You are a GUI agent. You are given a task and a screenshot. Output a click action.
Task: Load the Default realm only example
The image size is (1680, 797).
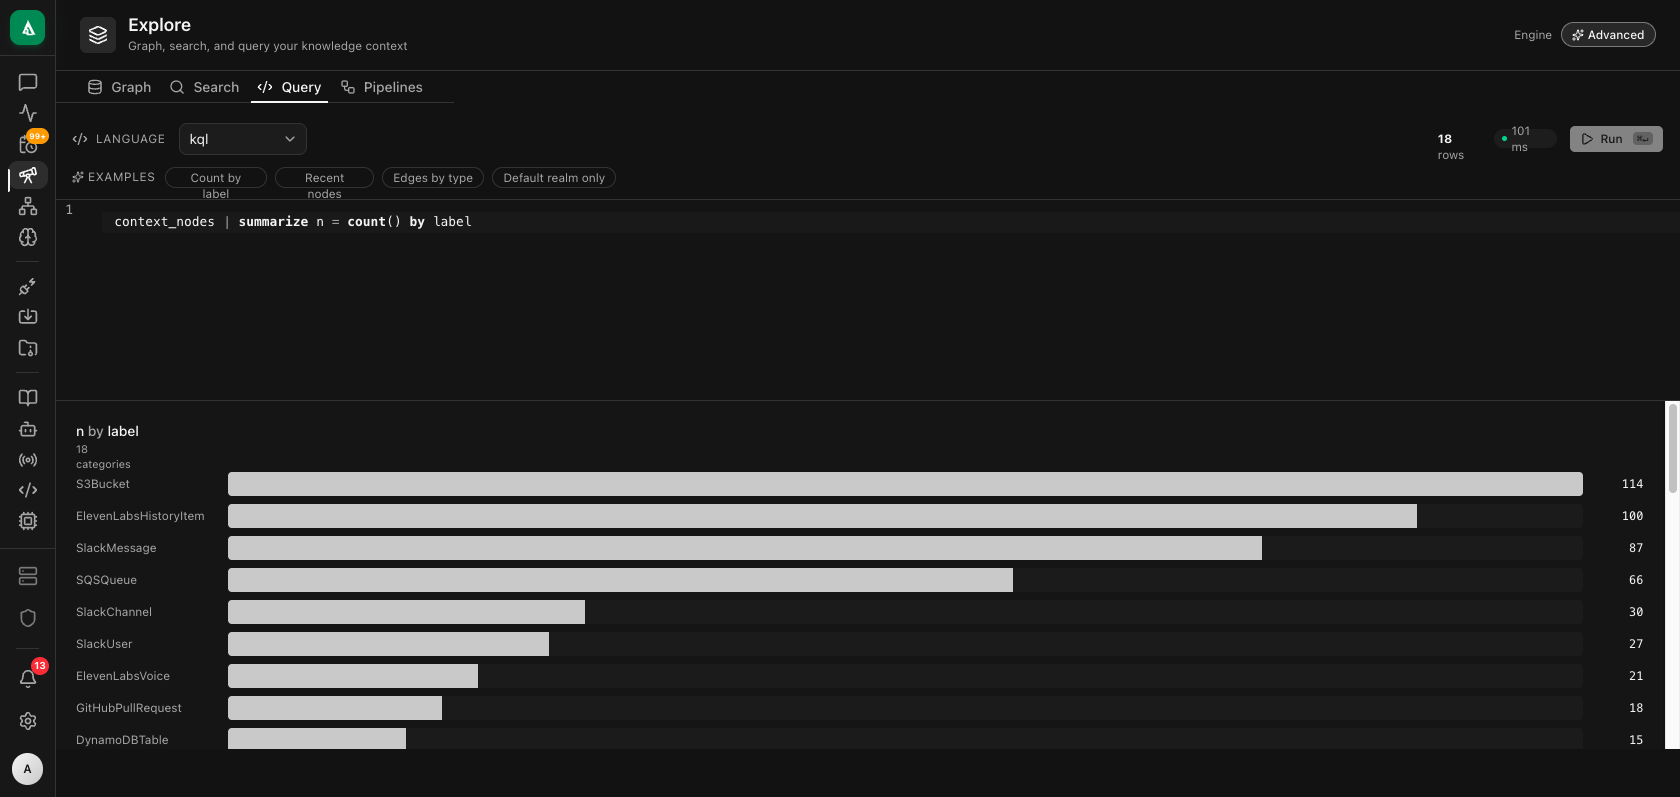tap(554, 178)
